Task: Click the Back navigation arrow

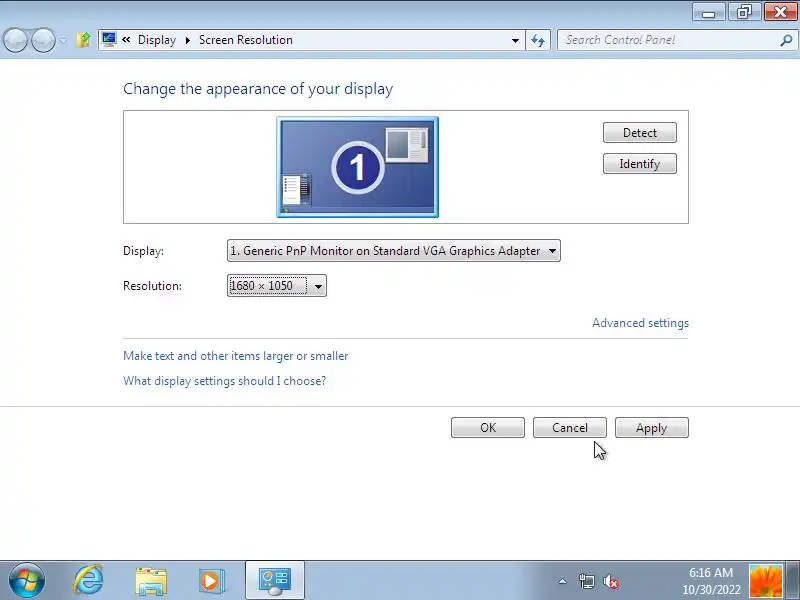Action: coord(16,40)
